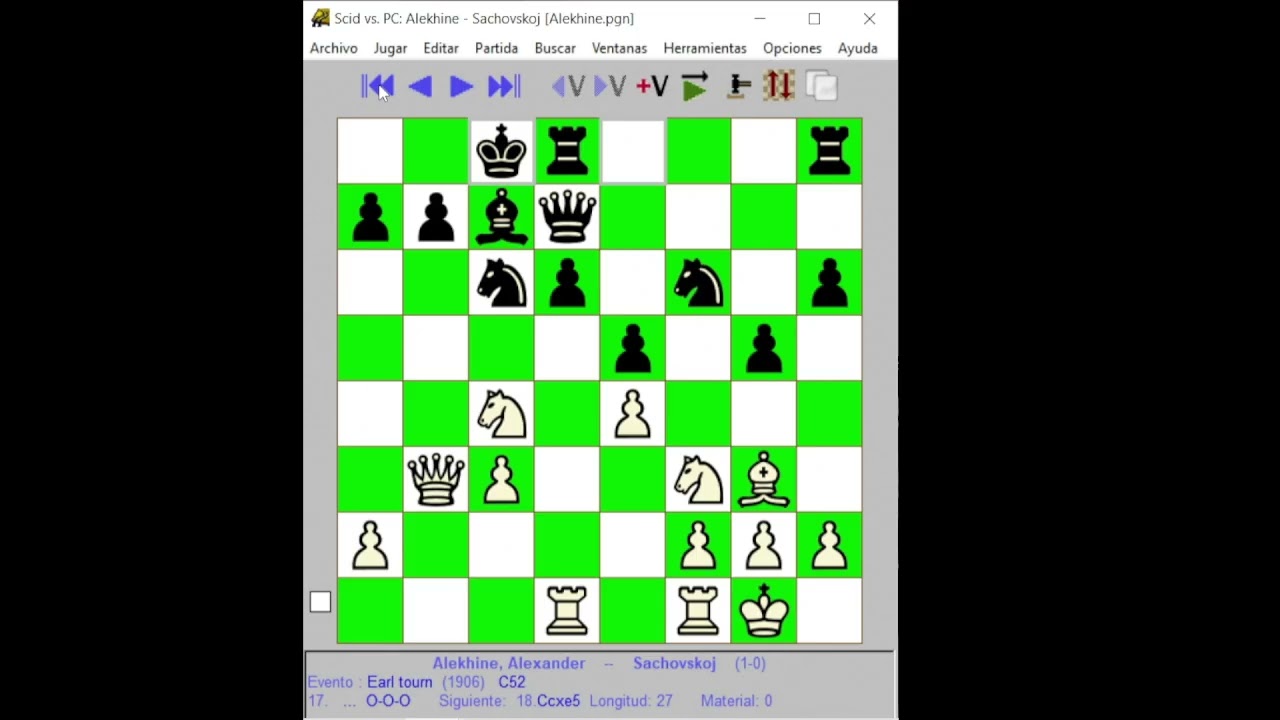The height and width of the screenshot is (720, 1280).
Task: Maximize the Scid vs. PC window
Action: (814, 18)
